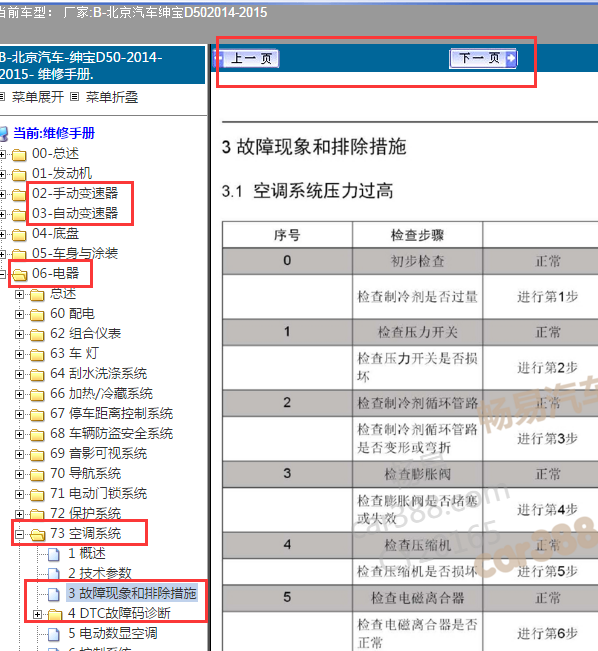The height and width of the screenshot is (651, 598).
Task: Select the 总述 subfolder under 06-电器
Action: [x=63, y=294]
